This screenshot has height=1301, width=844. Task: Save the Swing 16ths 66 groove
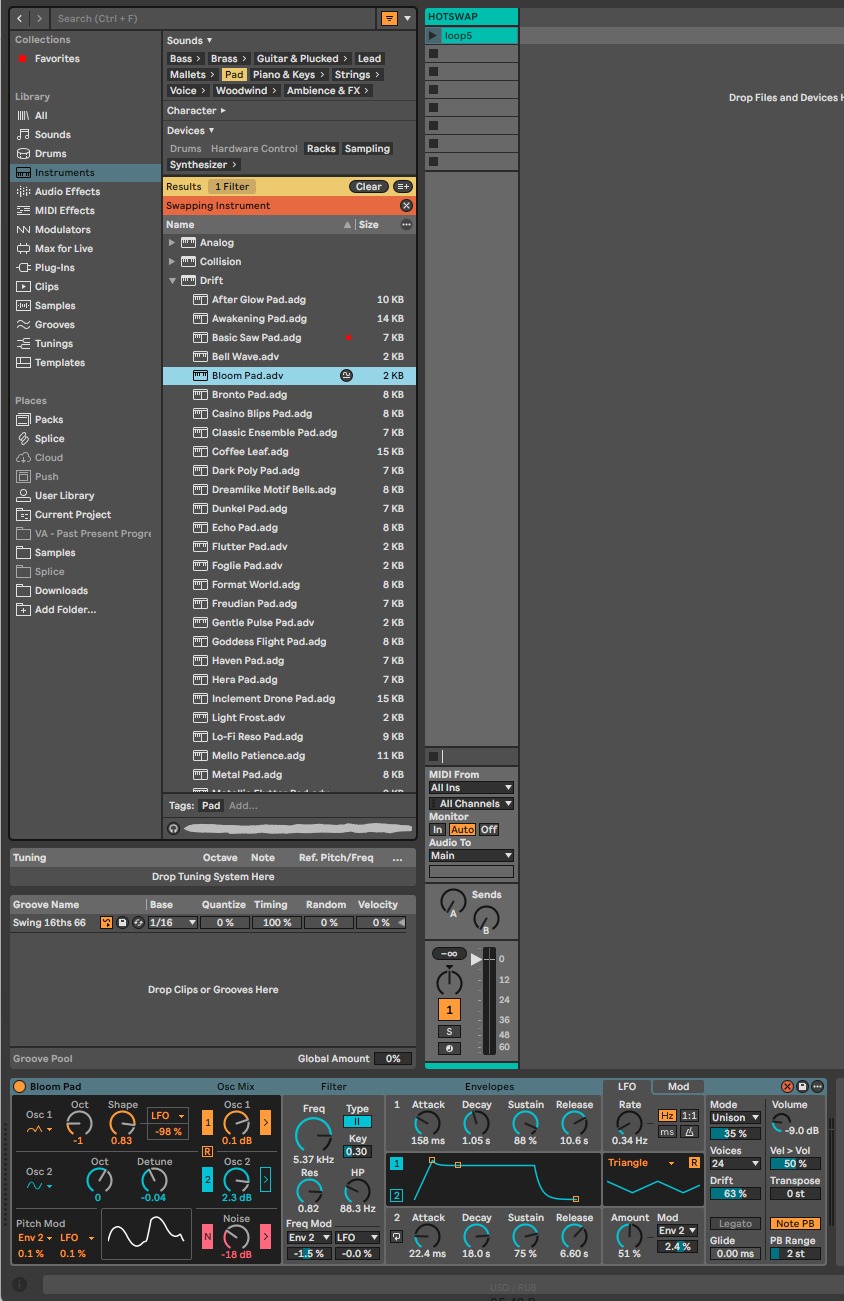point(122,923)
